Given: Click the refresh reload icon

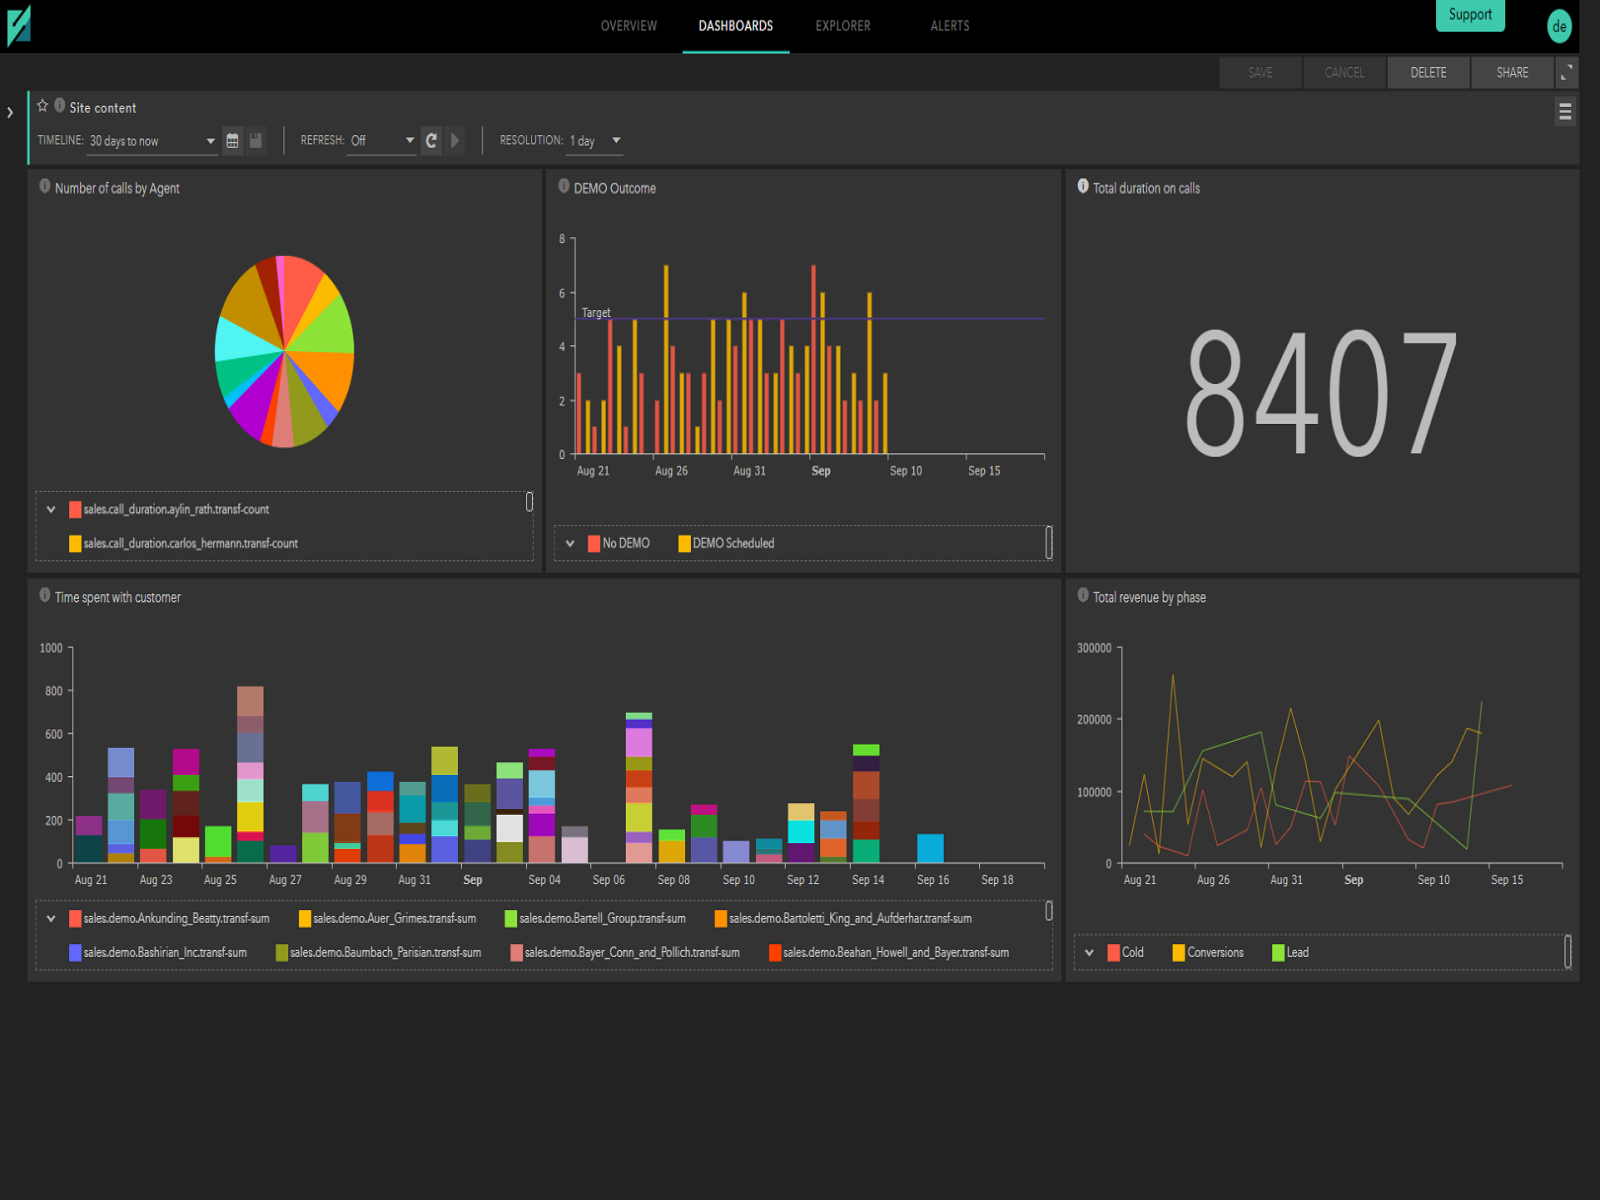Looking at the screenshot, I should point(431,141).
